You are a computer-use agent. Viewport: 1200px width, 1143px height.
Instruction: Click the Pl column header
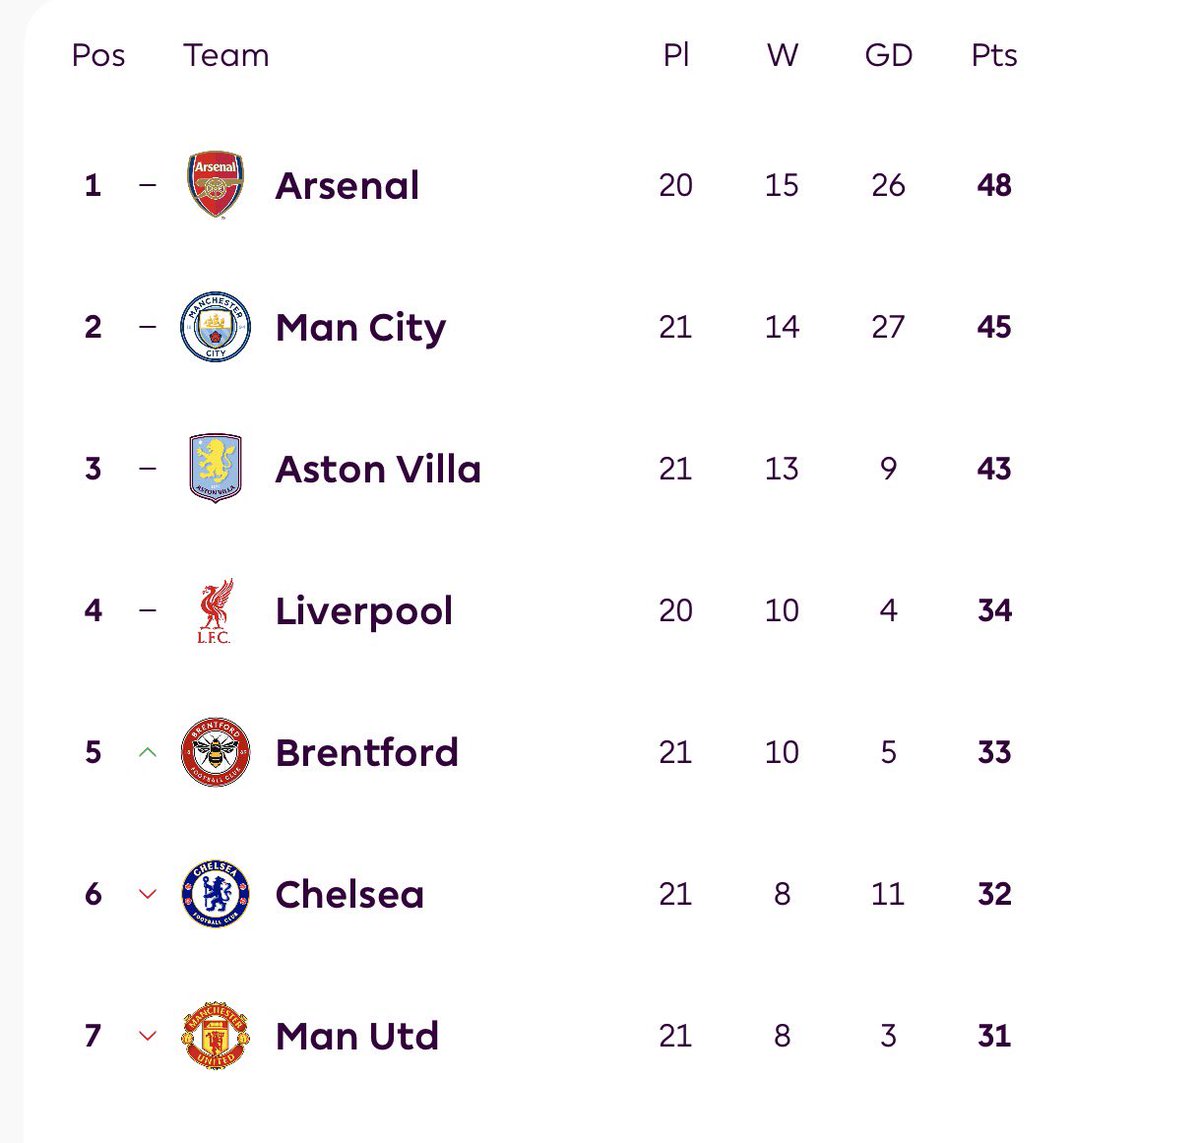tap(676, 55)
